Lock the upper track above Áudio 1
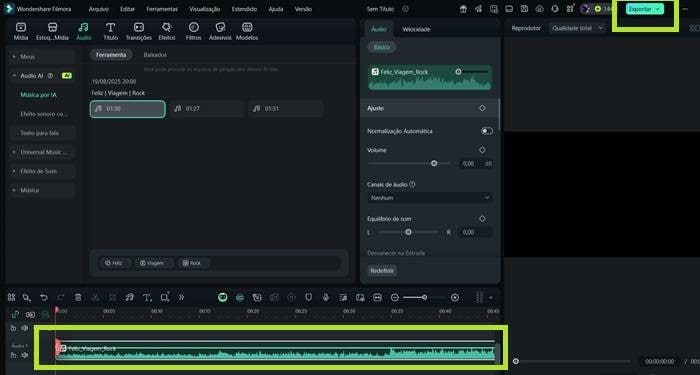 click(13, 328)
